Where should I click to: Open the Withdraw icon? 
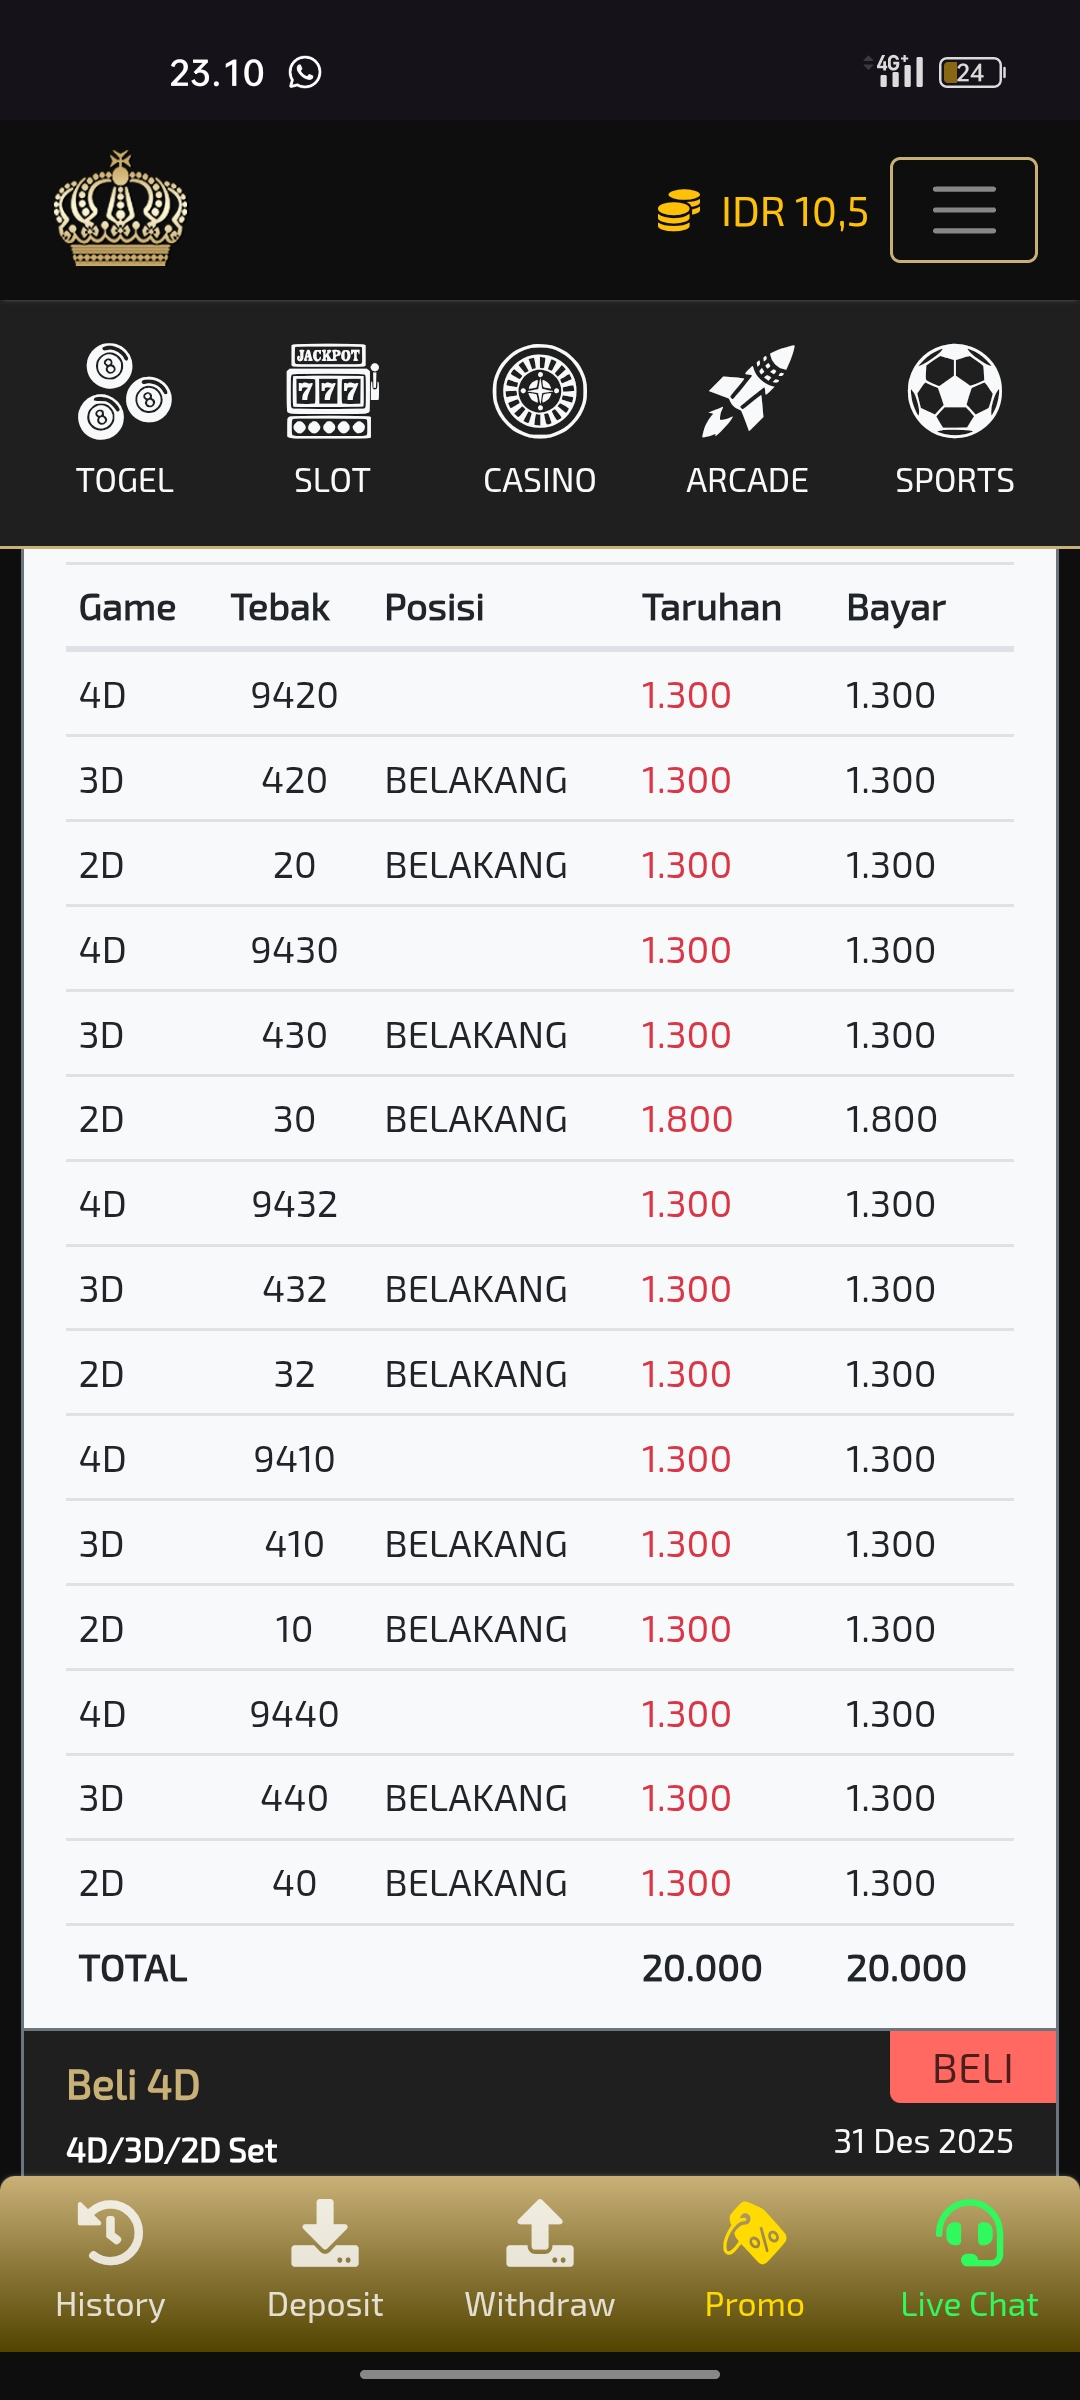click(540, 2234)
